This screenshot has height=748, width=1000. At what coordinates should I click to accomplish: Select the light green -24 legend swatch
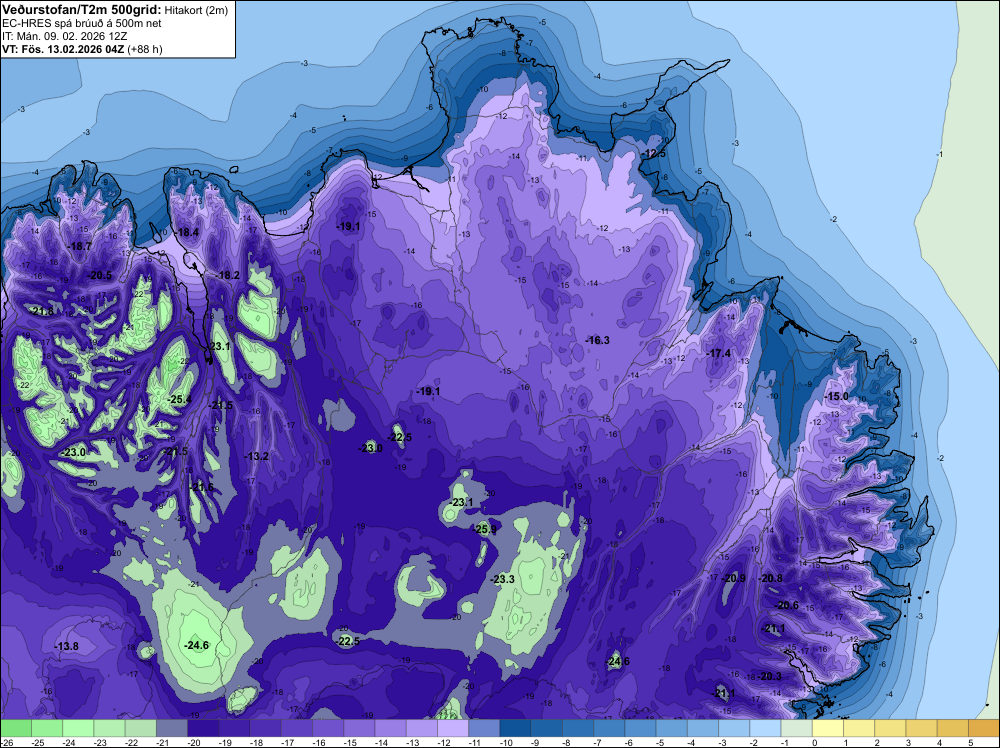(x=78, y=728)
